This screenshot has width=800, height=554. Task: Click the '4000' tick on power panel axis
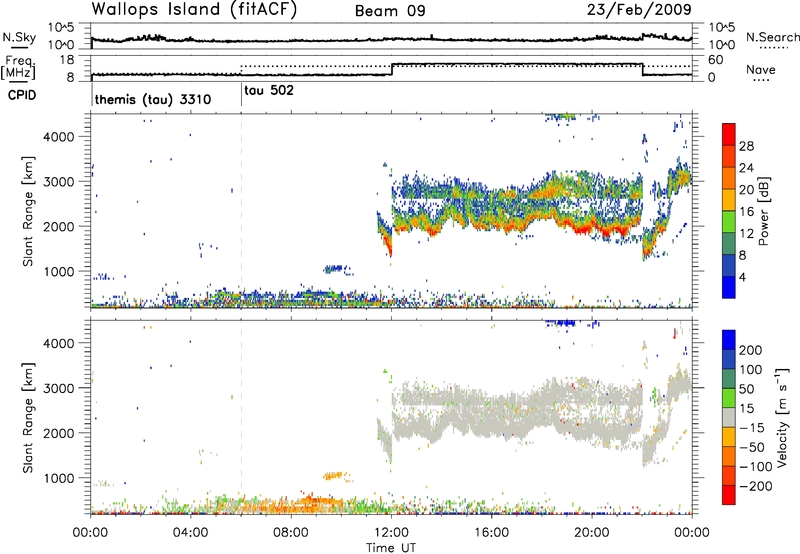[x=59, y=137]
